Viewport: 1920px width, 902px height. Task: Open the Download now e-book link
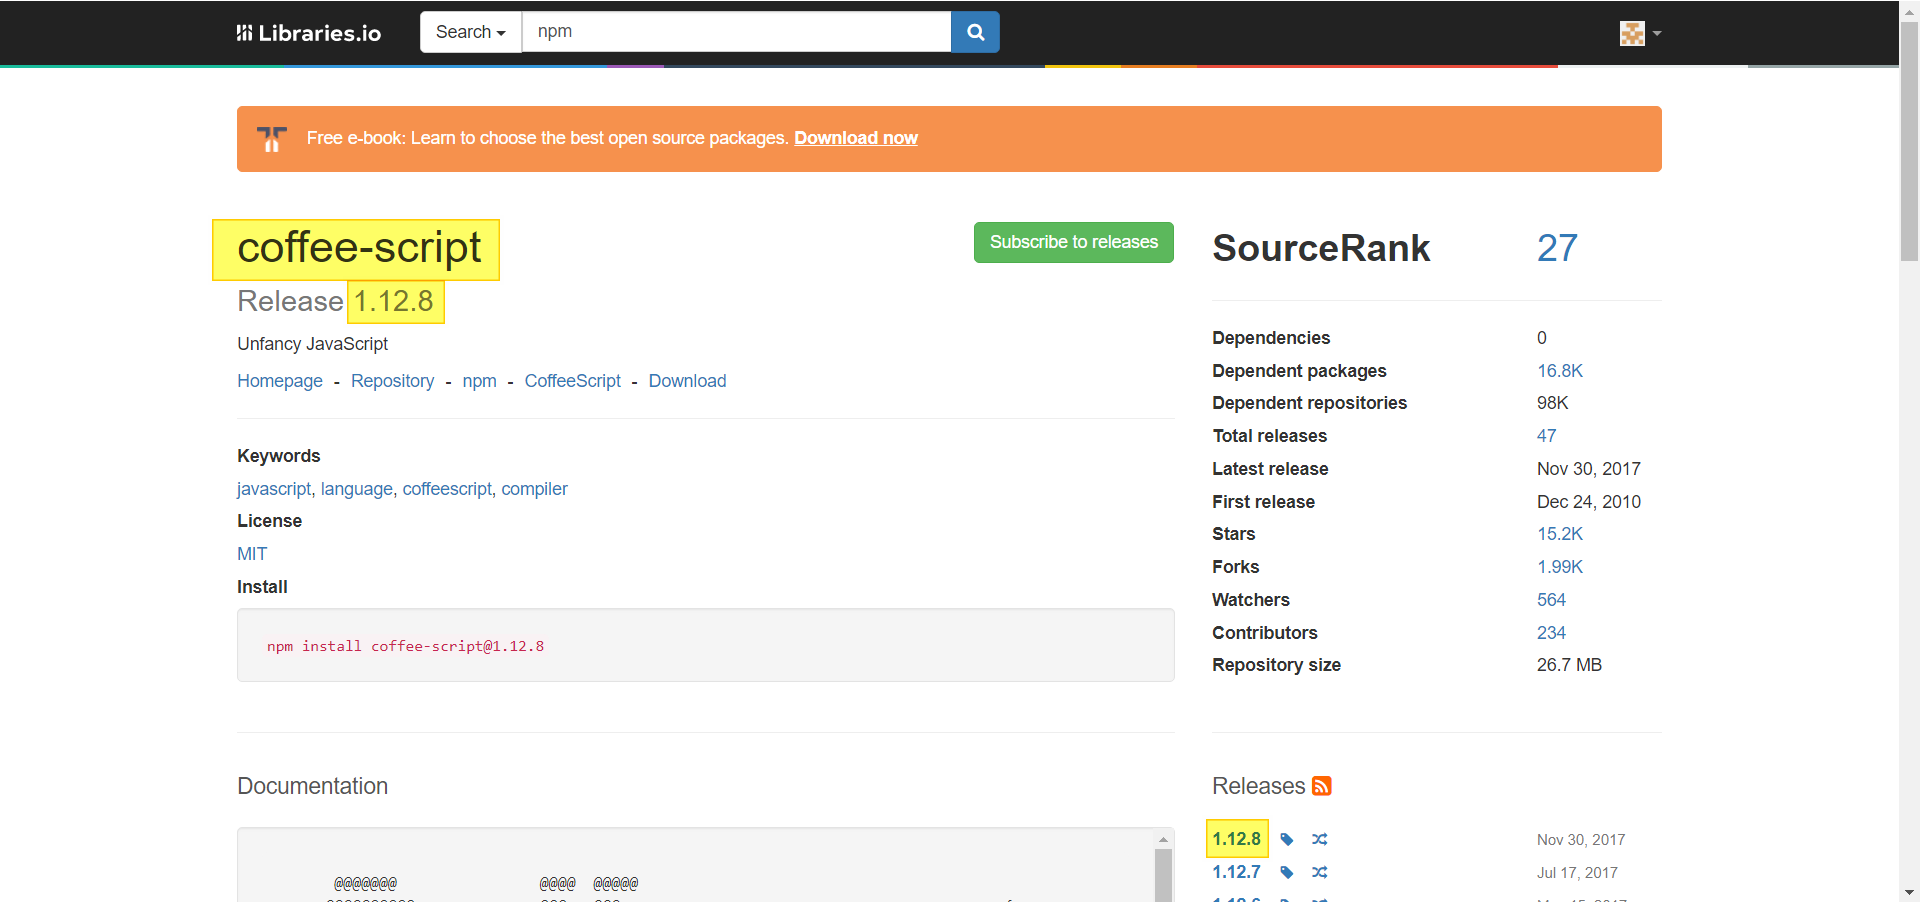tap(856, 138)
